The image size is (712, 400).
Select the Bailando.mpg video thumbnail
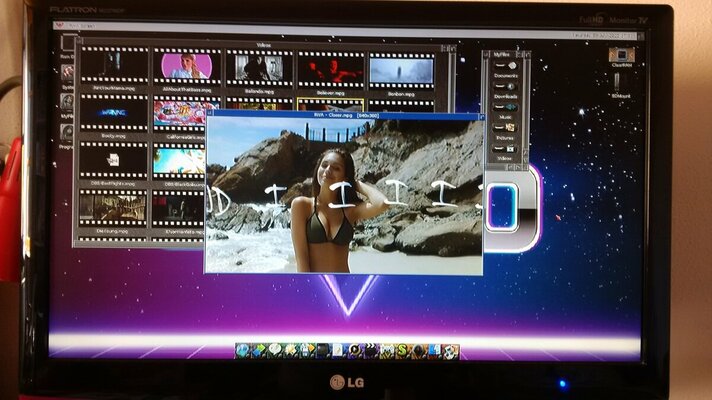[x=258, y=69]
